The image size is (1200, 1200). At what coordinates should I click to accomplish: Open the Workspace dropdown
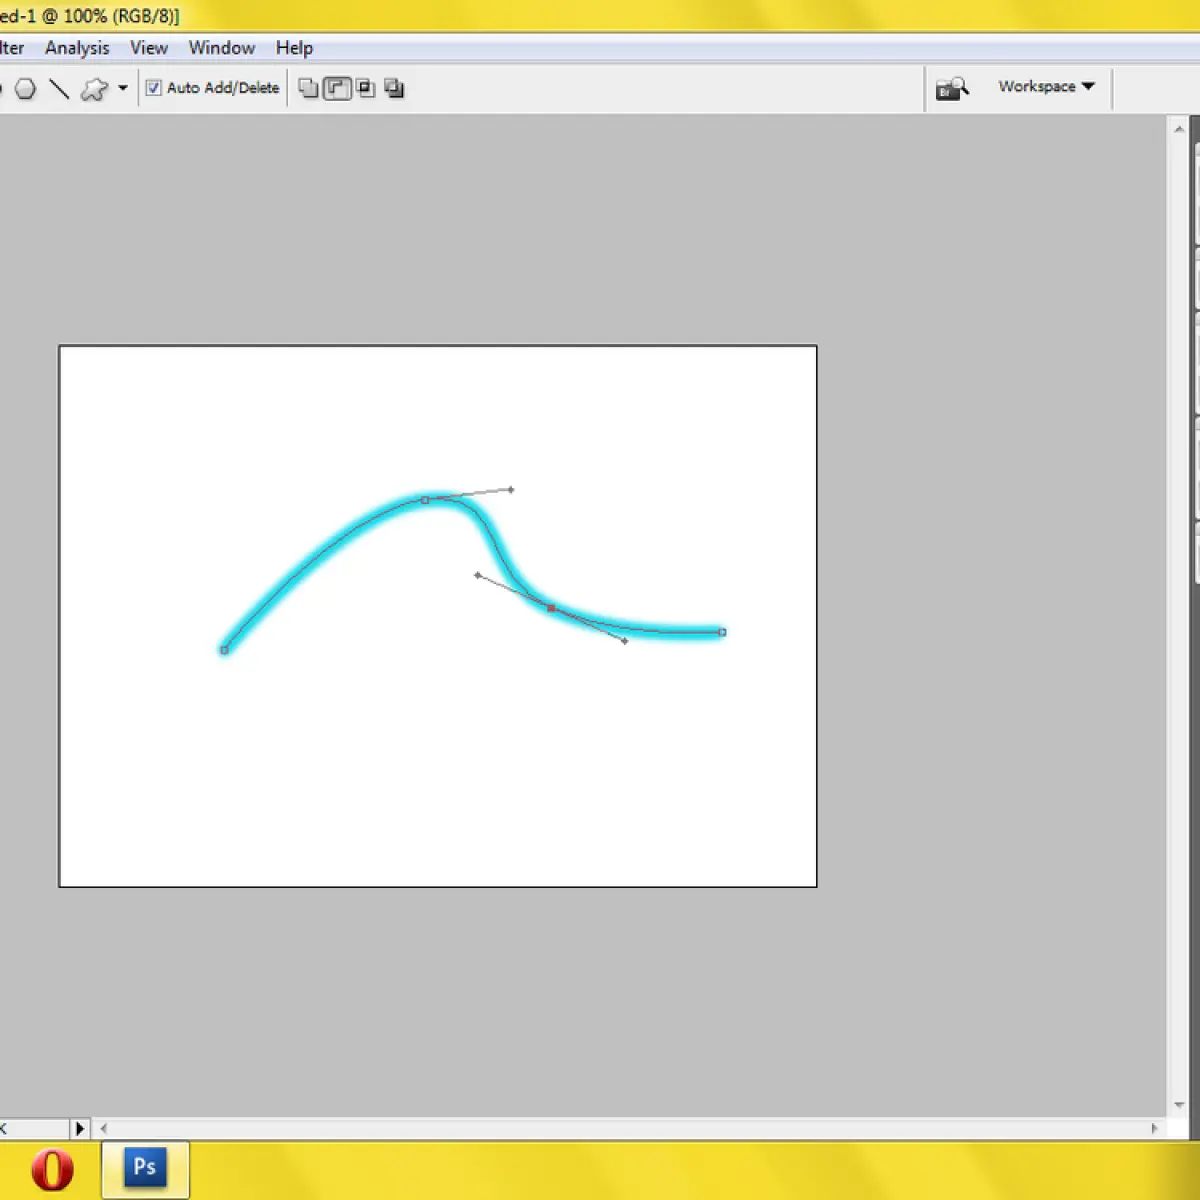click(x=1046, y=87)
